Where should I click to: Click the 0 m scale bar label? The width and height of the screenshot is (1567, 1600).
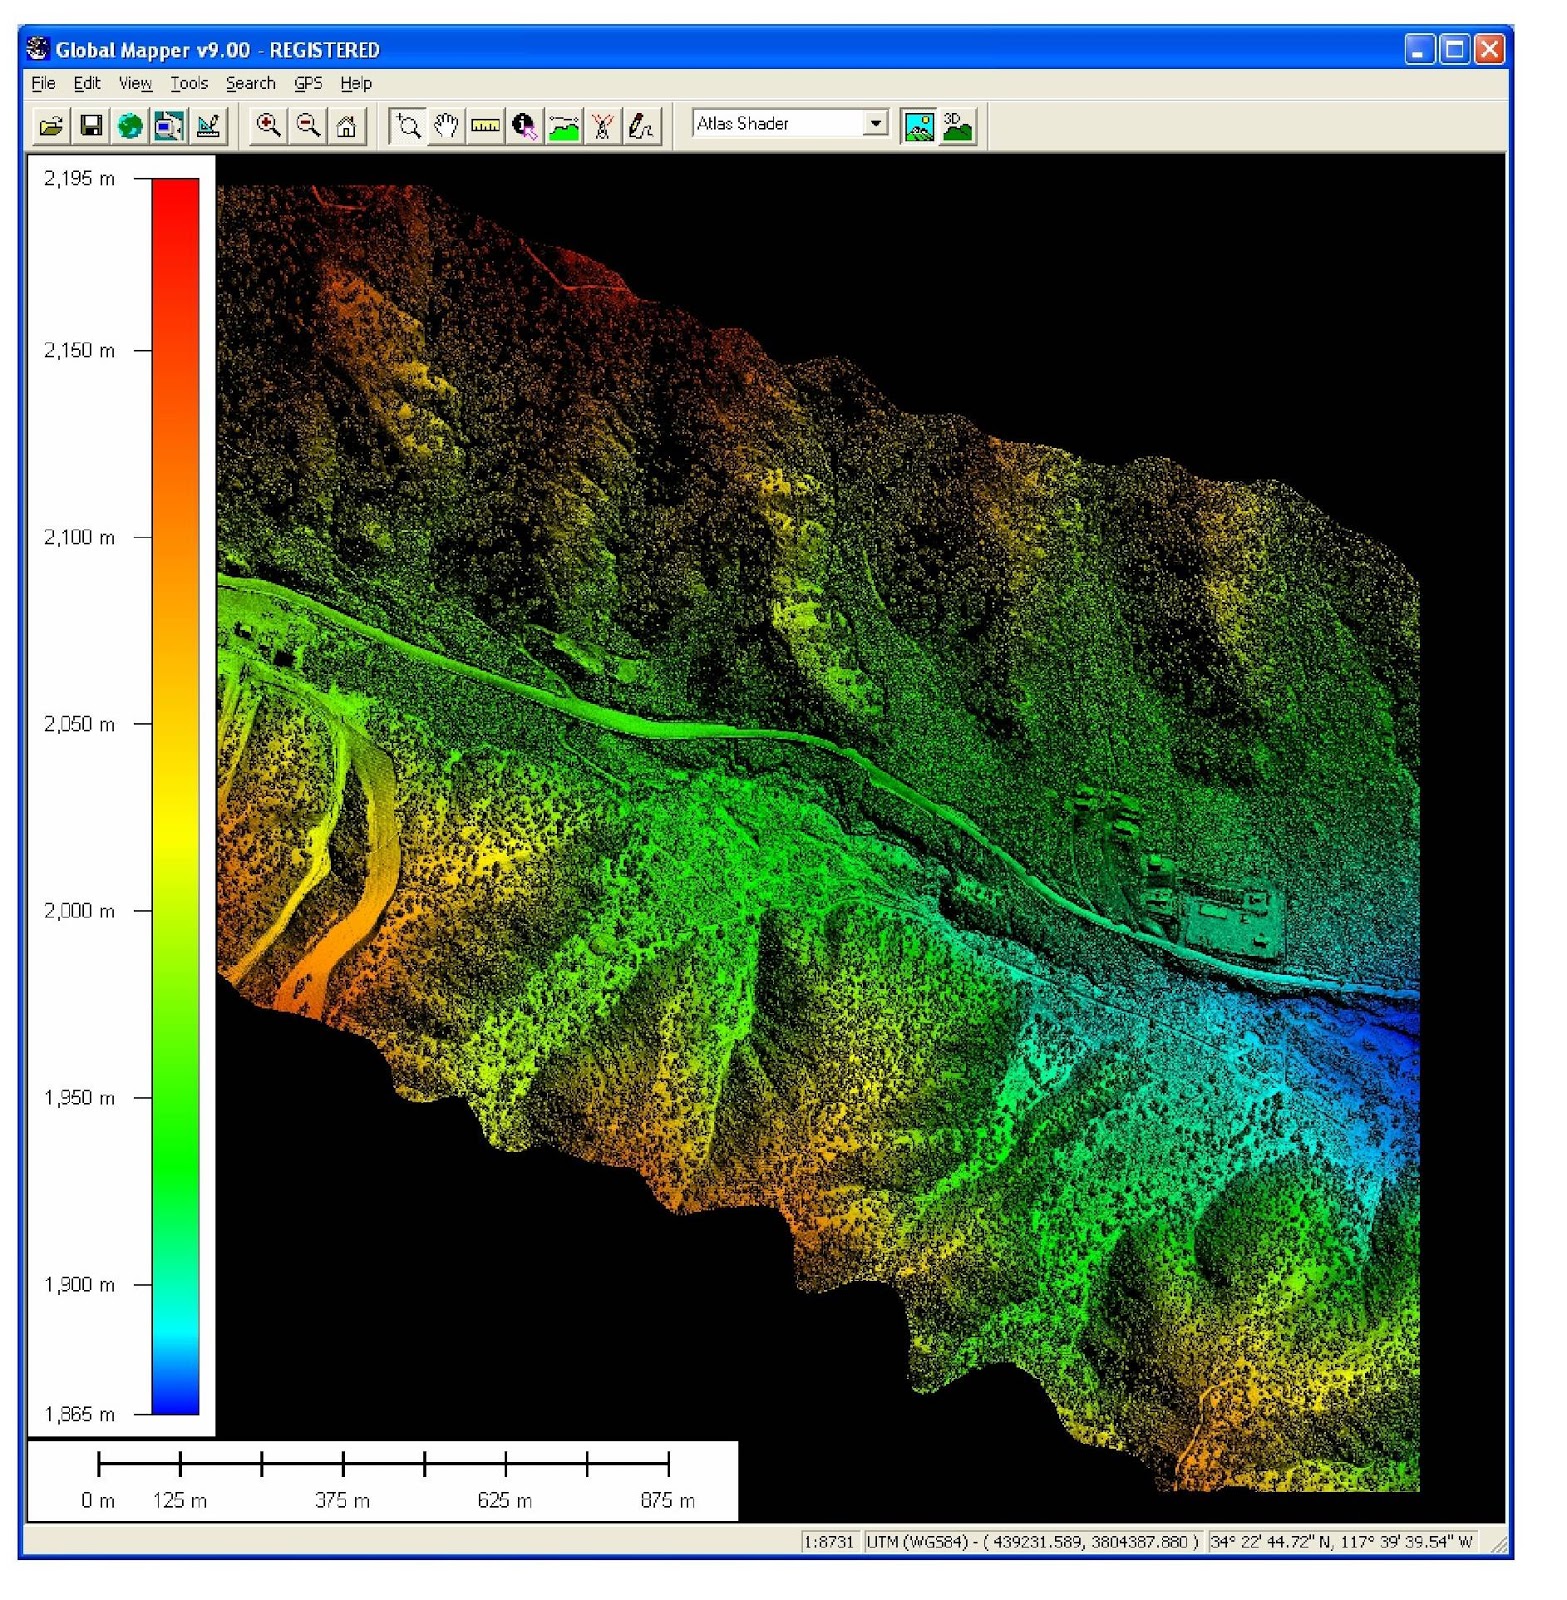98,1501
